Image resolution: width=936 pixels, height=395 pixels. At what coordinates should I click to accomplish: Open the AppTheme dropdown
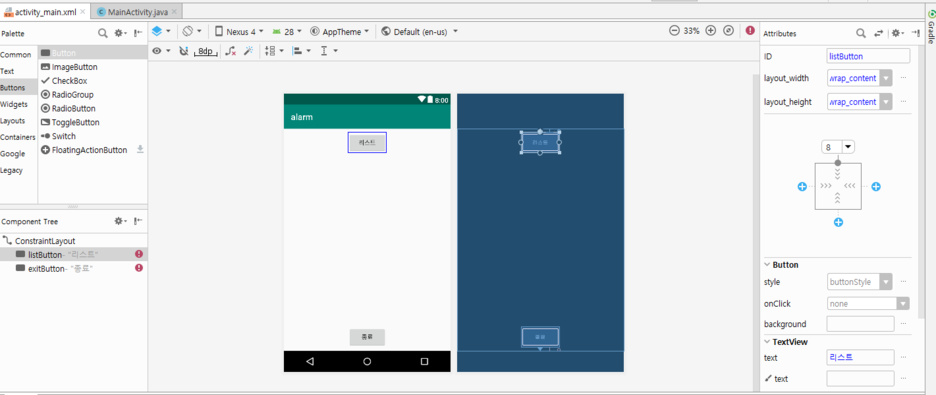[339, 32]
